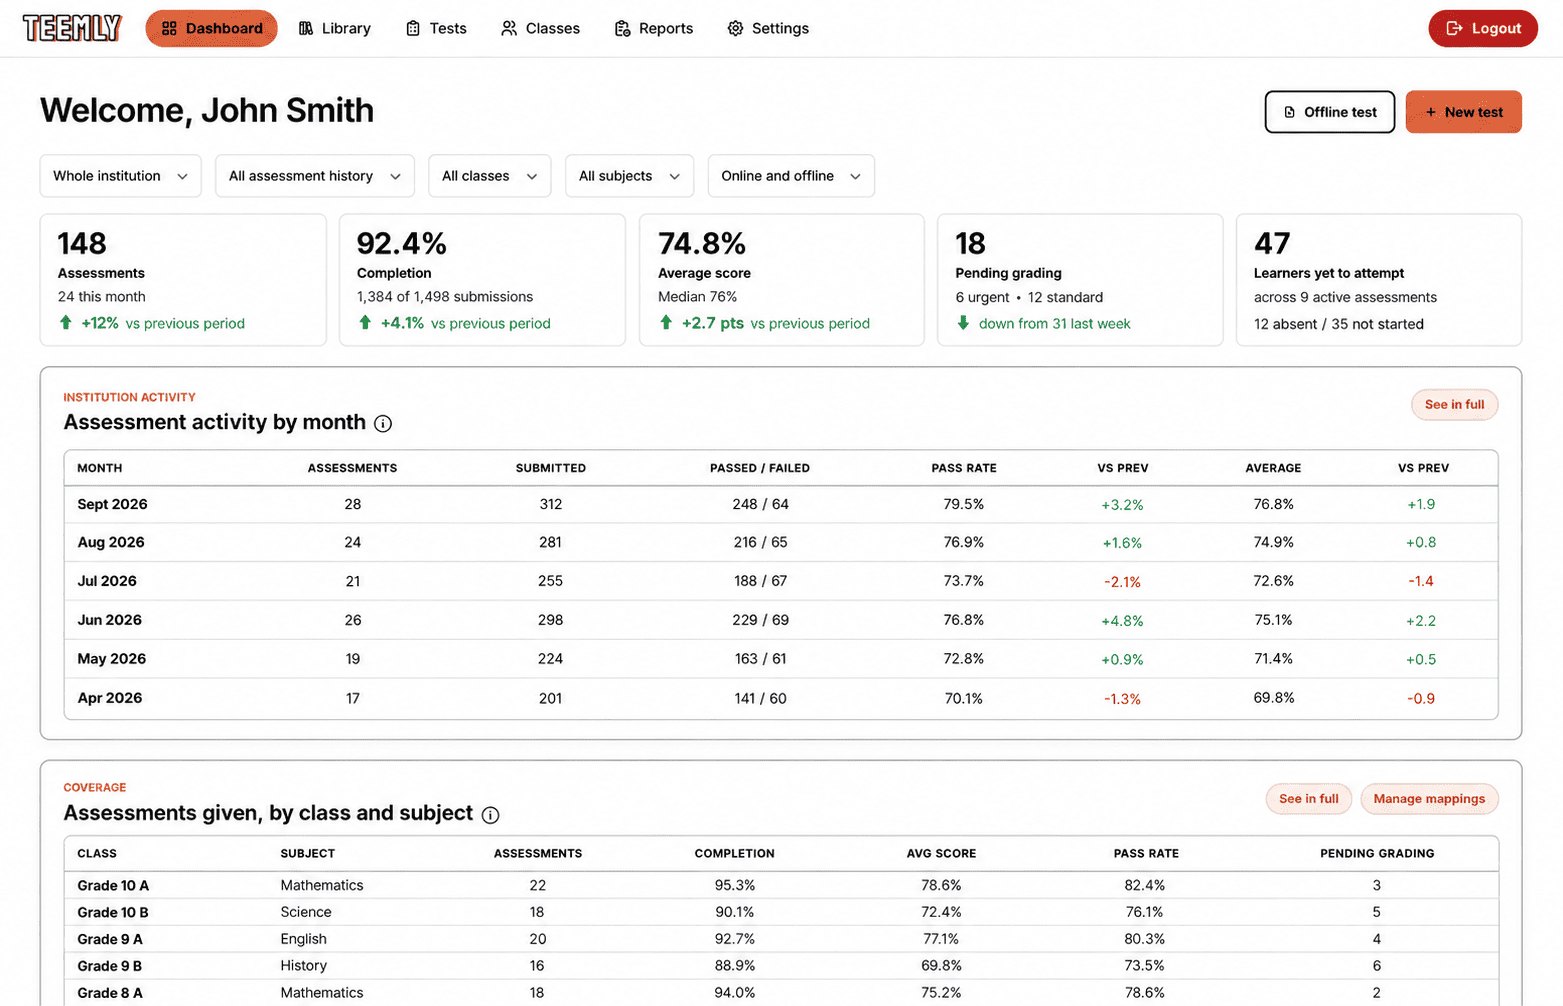1563x1006 pixels.
Task: Open the All classes filter
Action: 489,176
